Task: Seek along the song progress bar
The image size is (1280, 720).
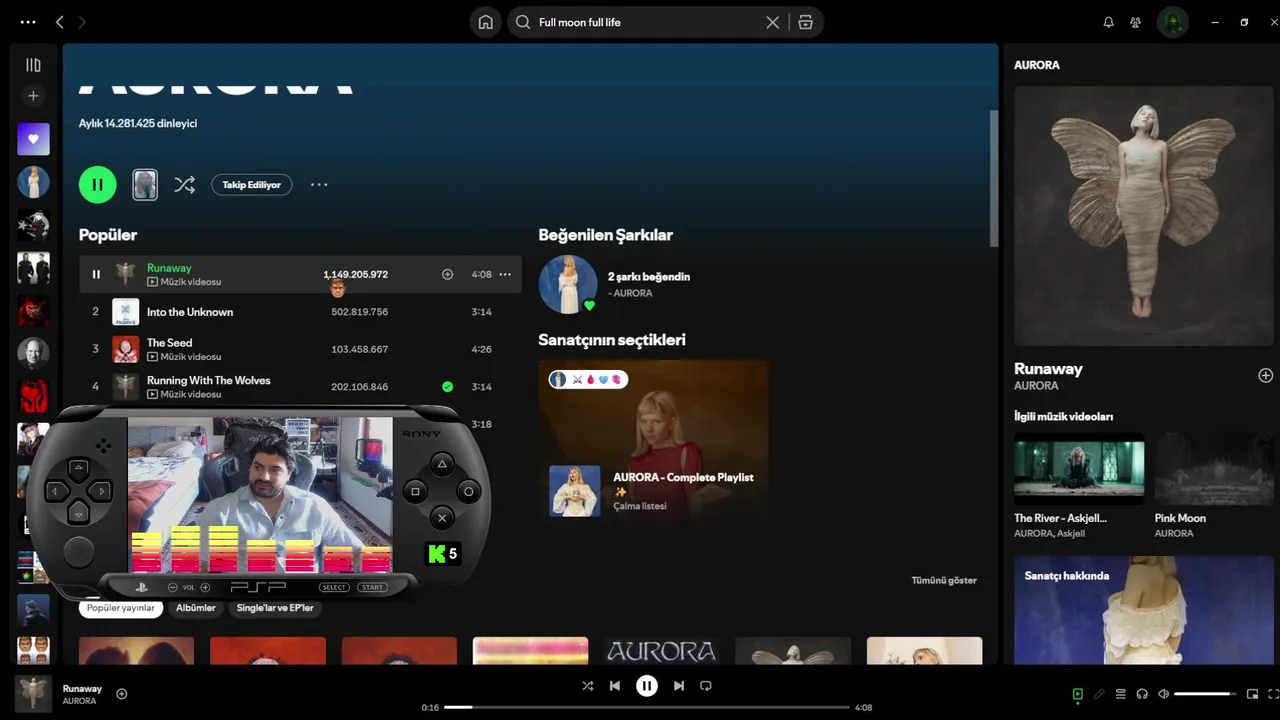Action: tap(647, 707)
